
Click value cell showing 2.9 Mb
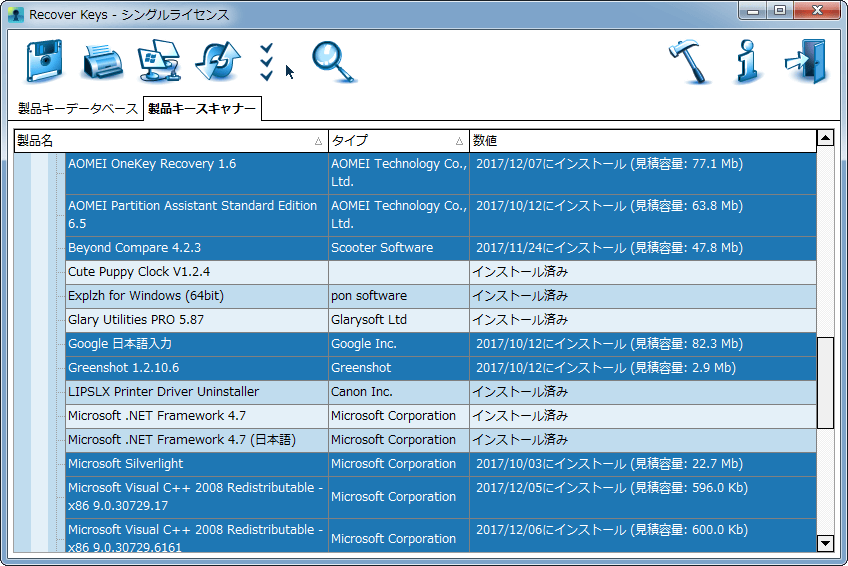pyautogui.click(x=642, y=368)
